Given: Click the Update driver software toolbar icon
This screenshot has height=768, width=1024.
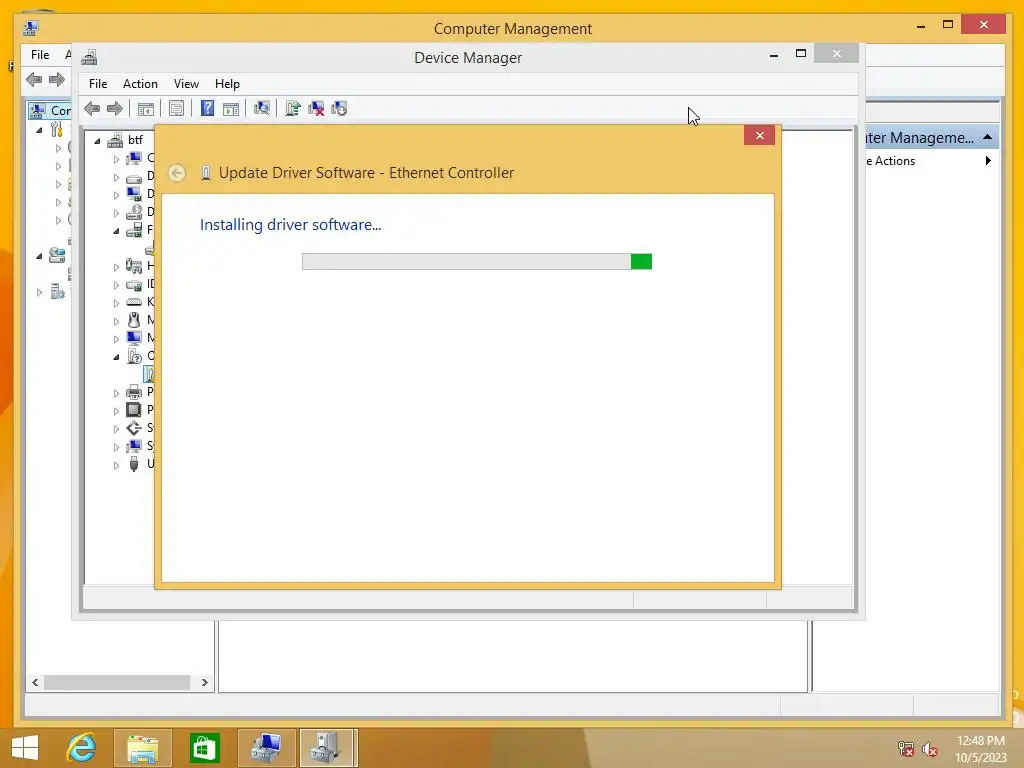Looking at the screenshot, I should click(293, 108).
